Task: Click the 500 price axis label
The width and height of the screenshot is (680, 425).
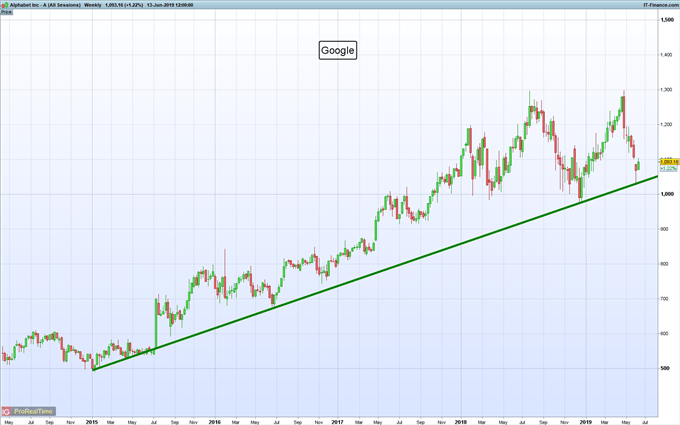Action: click(x=664, y=368)
